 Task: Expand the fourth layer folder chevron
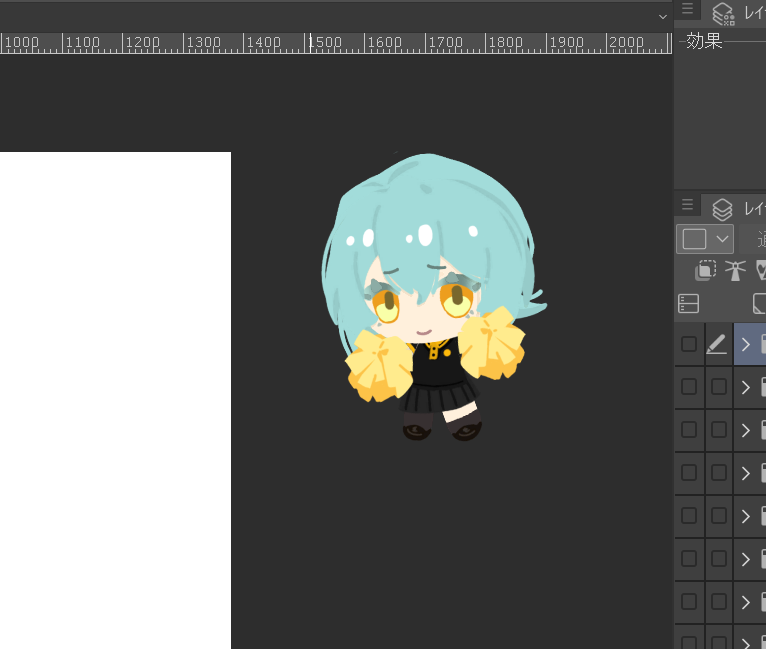(x=745, y=473)
